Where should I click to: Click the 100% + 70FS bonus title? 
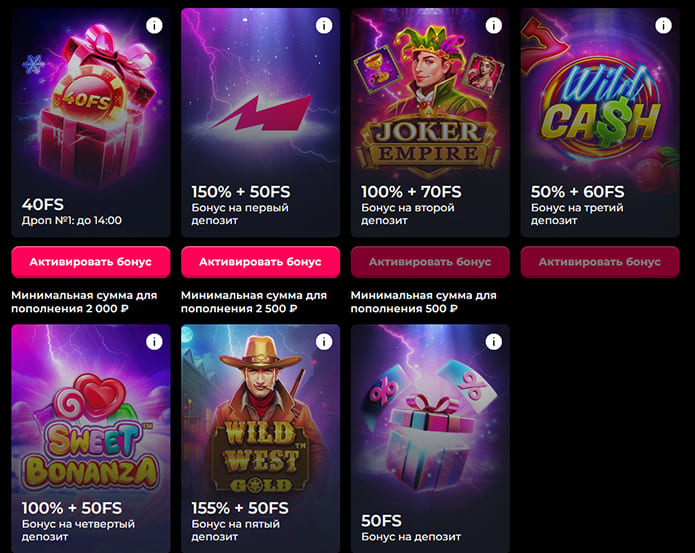click(x=411, y=192)
